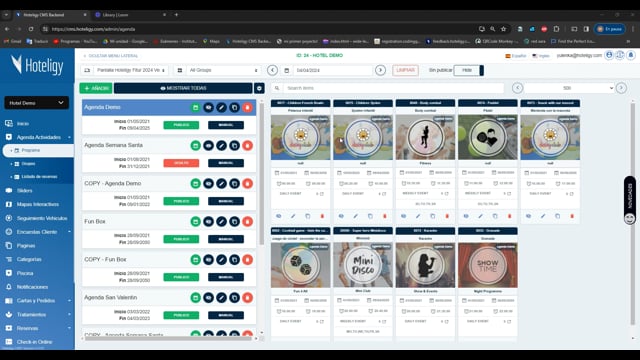Open calendar icon on Agenda Demo row

point(196,108)
